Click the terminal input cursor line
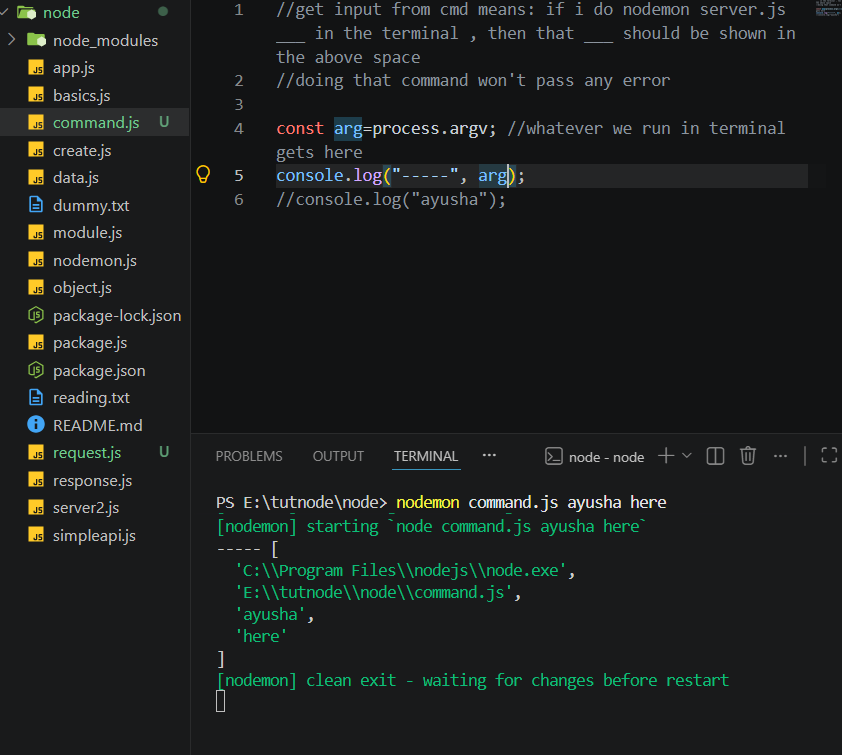 [x=220, y=701]
